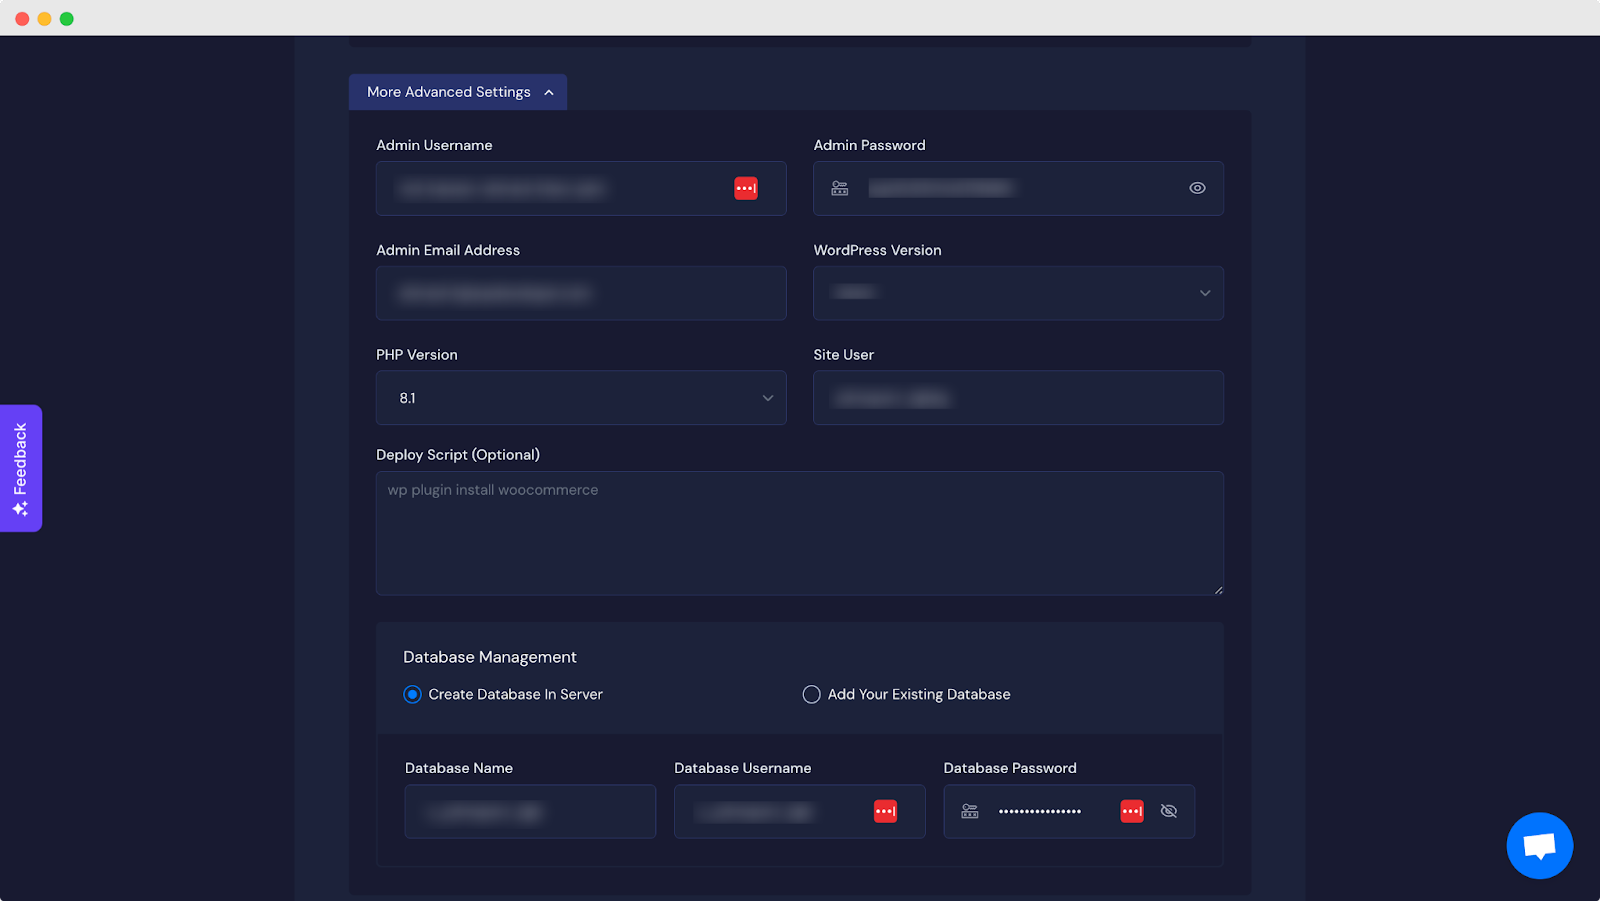Click the resize handle of Deploy Script area

1218,589
